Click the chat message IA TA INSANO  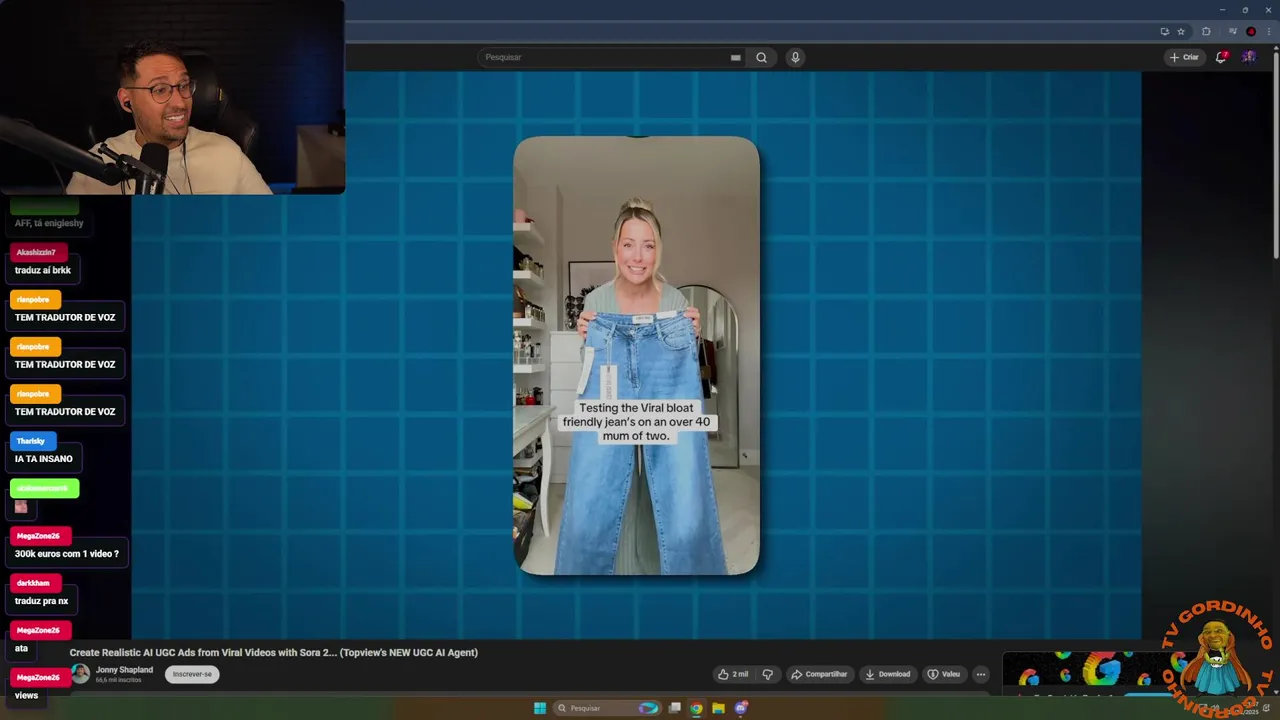point(43,459)
